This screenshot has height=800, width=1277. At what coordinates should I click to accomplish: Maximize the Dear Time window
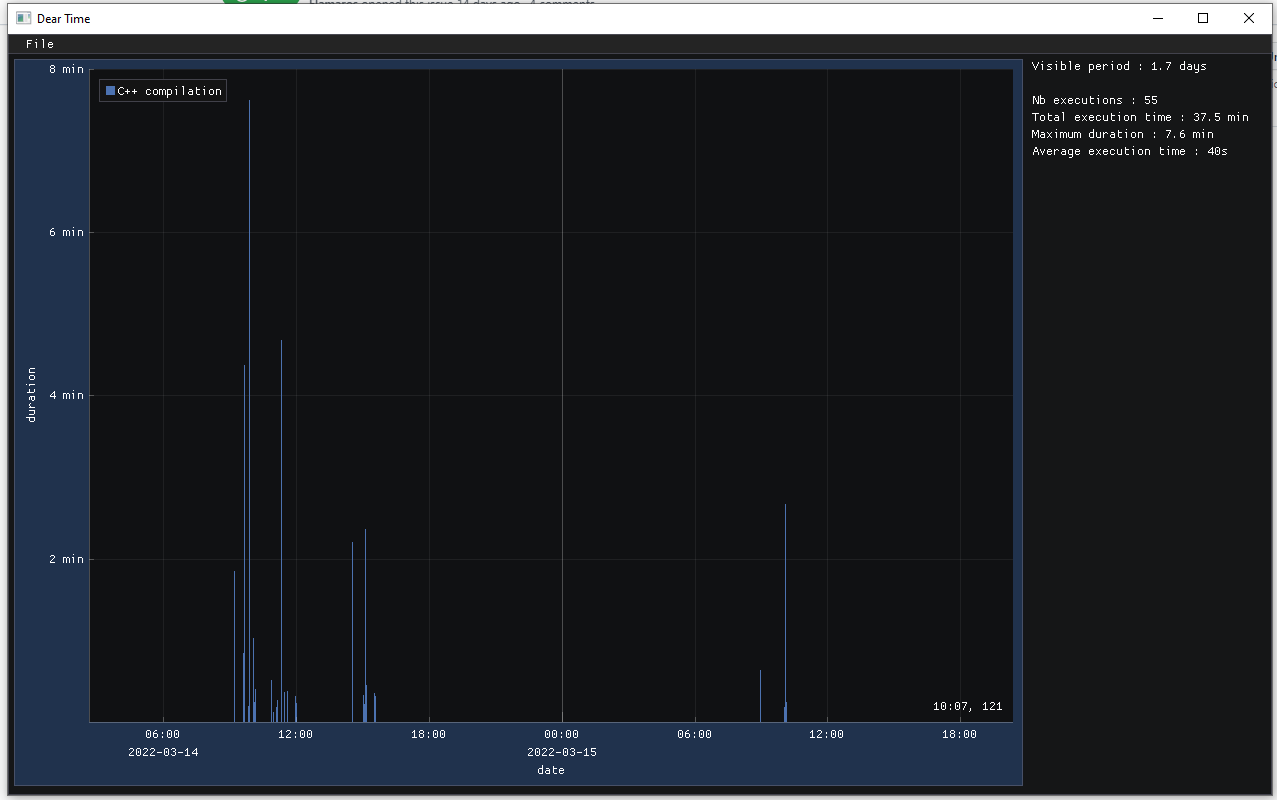click(1203, 18)
